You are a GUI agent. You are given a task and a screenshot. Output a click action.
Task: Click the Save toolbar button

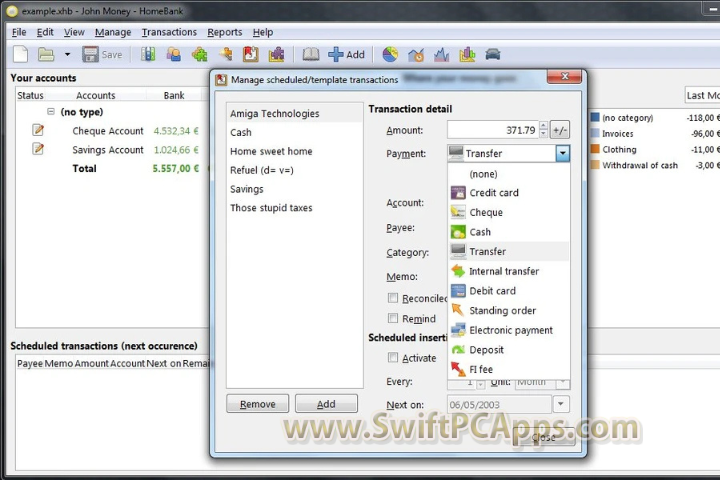[x=102, y=54]
